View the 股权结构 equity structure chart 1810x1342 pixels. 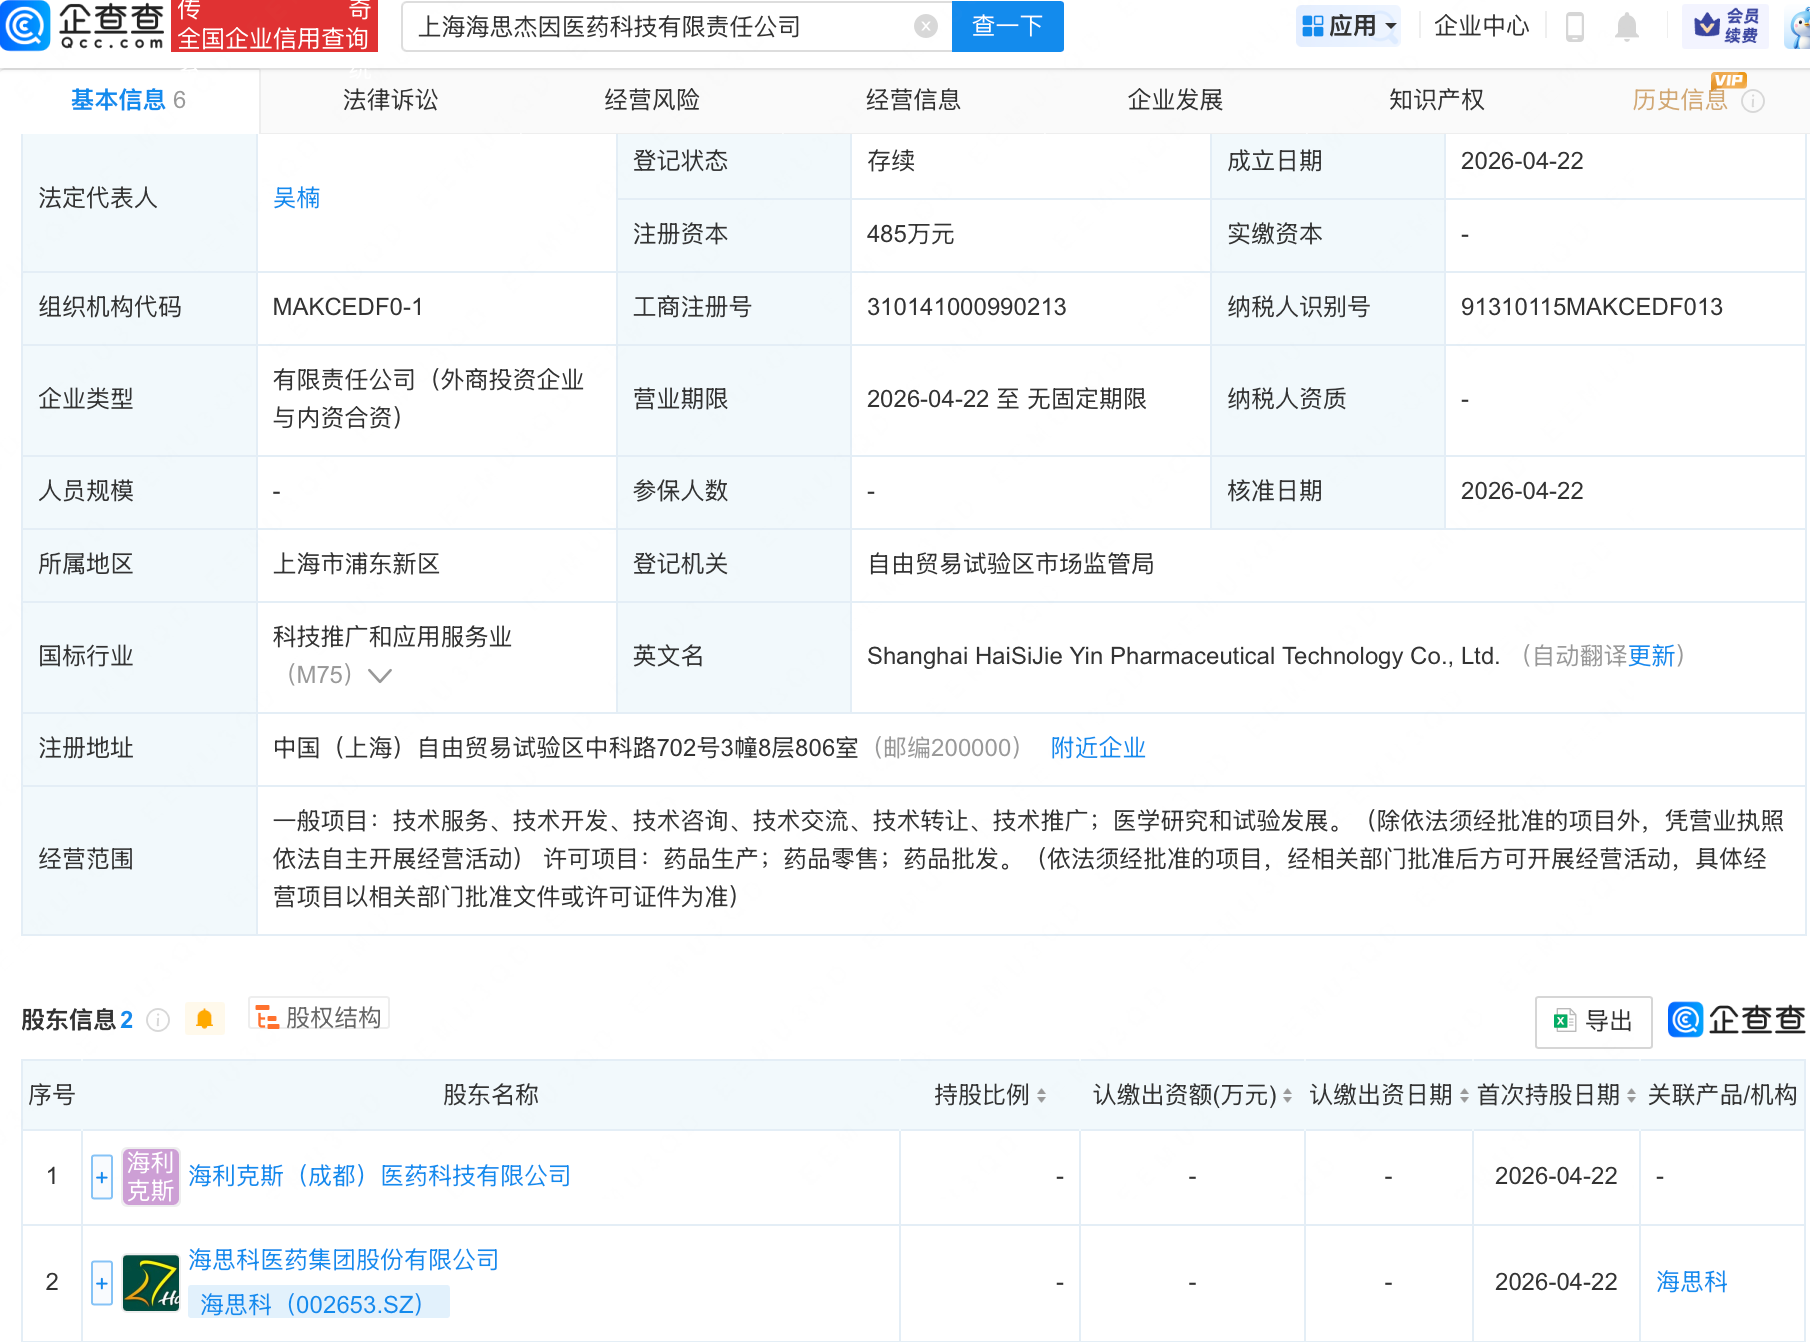318,1016
